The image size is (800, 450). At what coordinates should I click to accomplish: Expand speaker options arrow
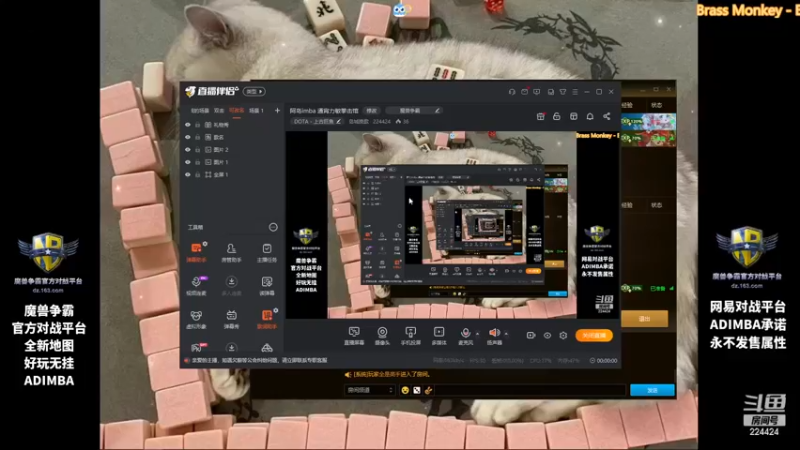point(506,334)
